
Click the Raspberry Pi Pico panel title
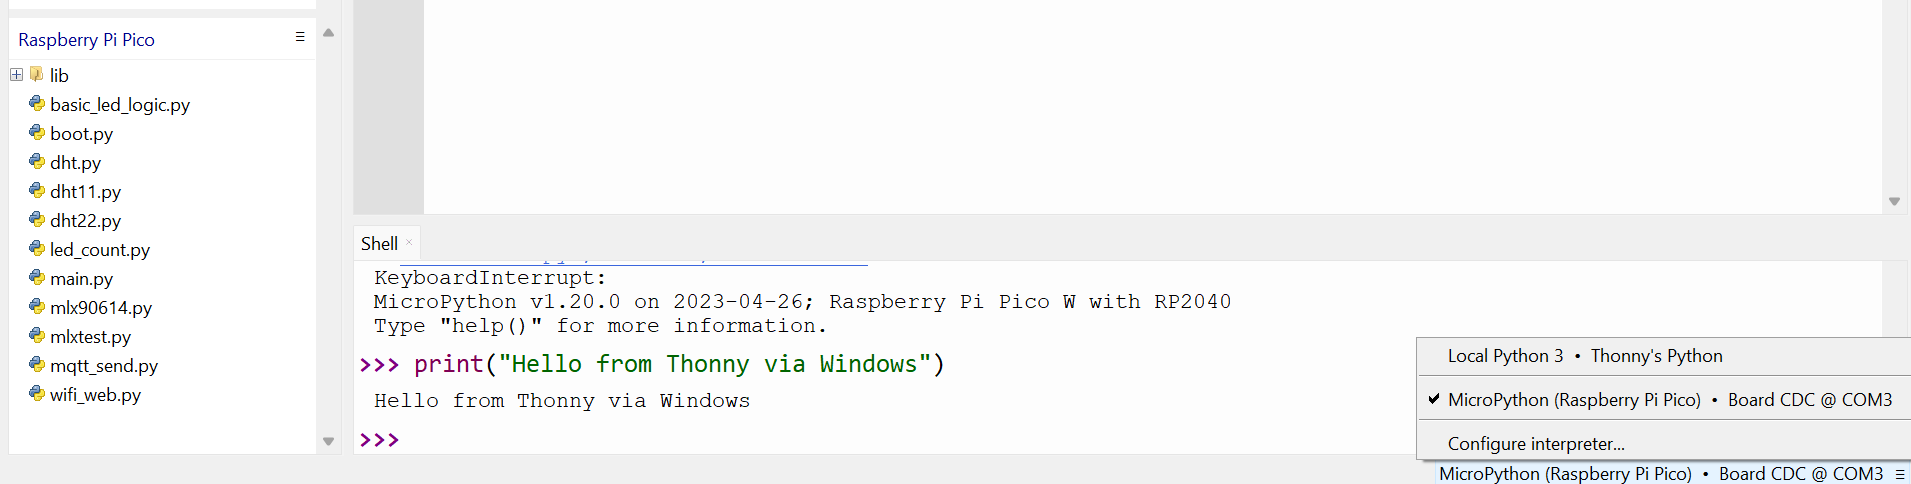(x=86, y=40)
